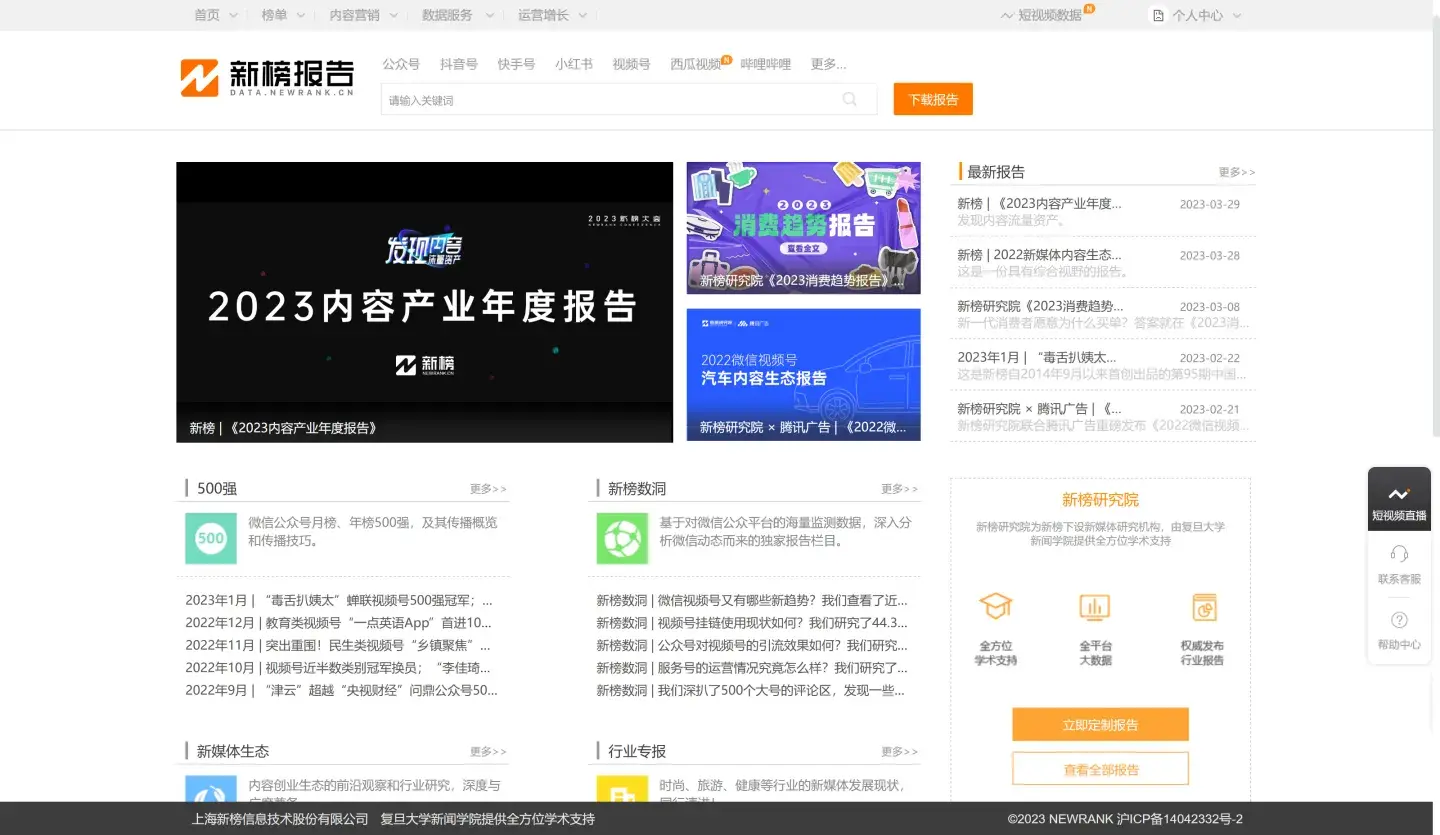The height and width of the screenshot is (835, 1440).
Task: Click the 下载报告 button
Action: (x=933, y=99)
